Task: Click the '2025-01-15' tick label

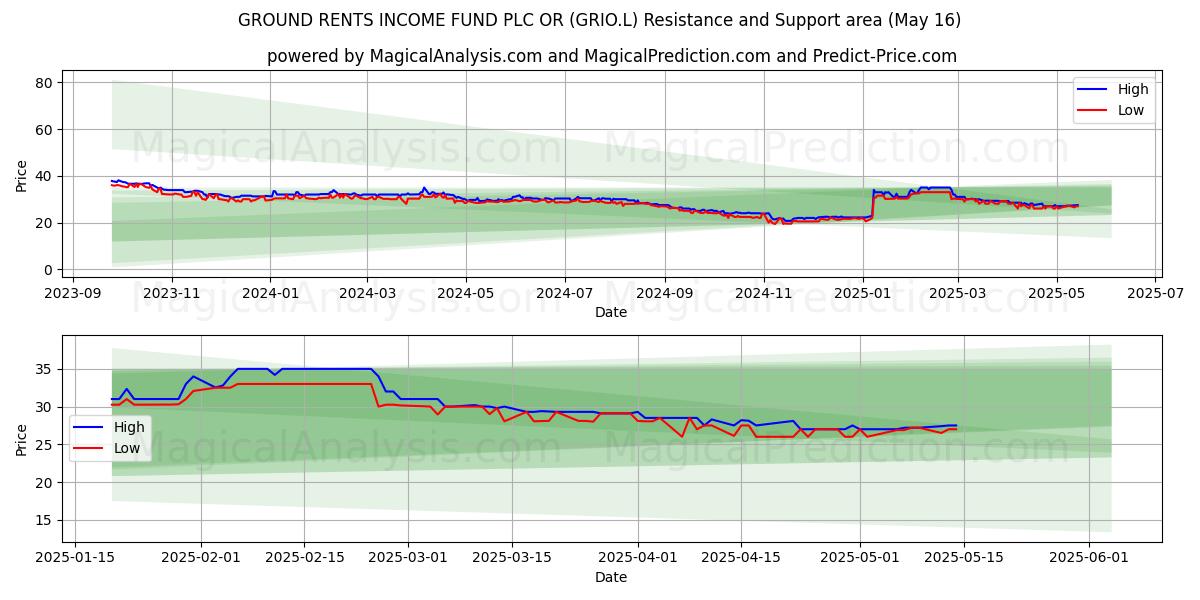Action: 76,558
